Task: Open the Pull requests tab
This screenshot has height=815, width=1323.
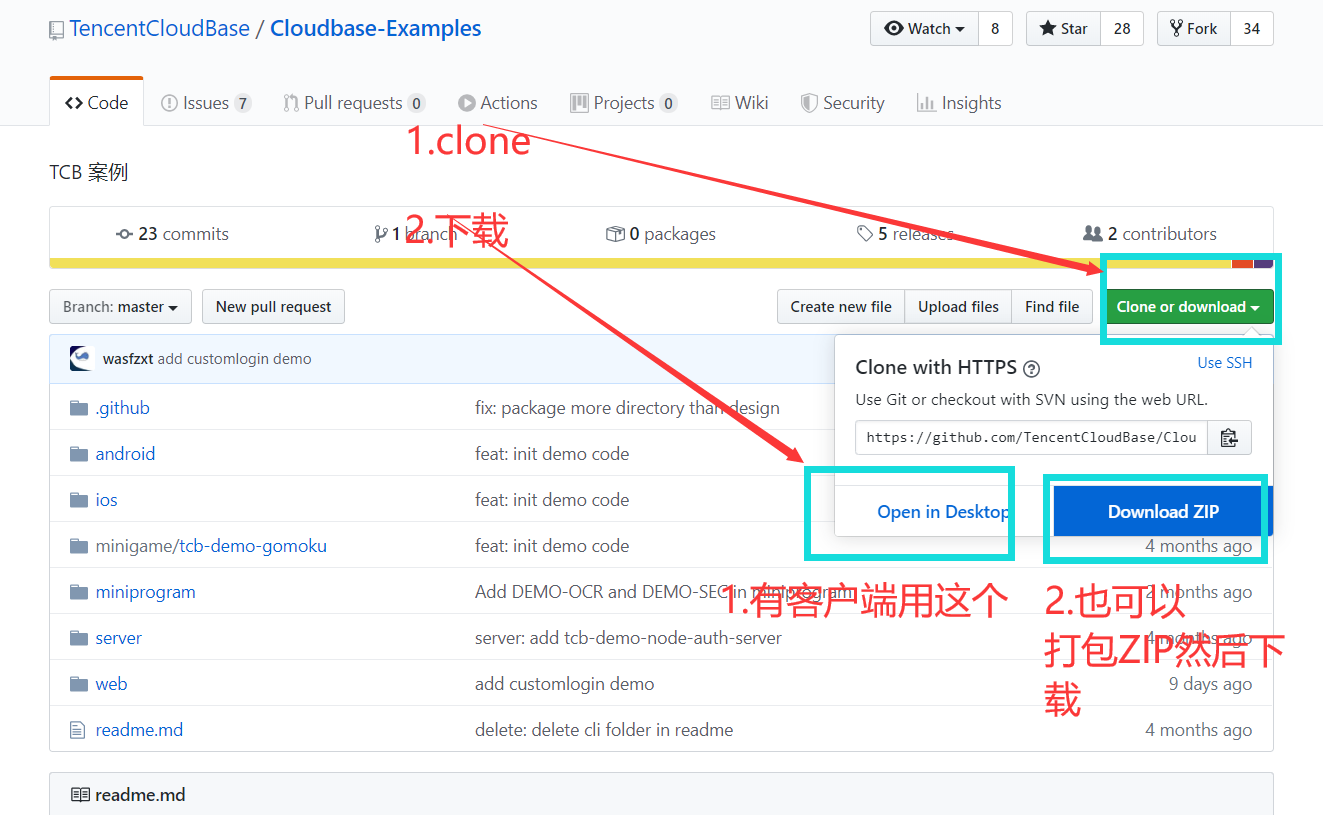Action: click(x=354, y=102)
